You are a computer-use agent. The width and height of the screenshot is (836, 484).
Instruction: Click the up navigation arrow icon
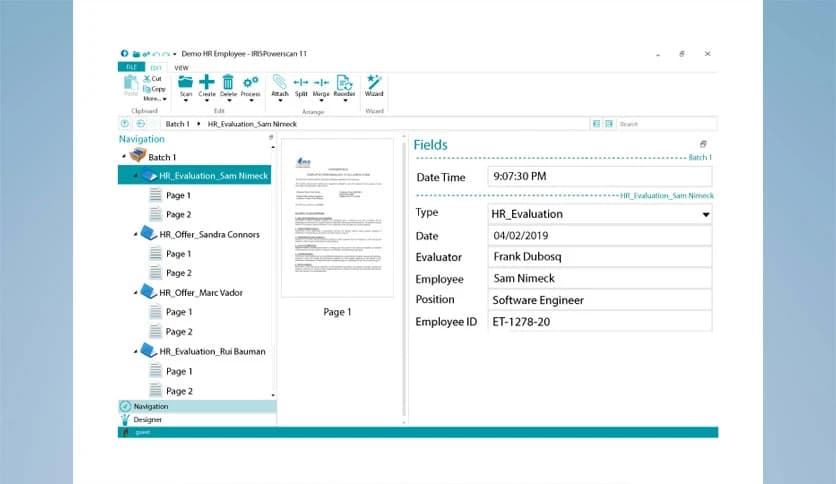click(125, 124)
